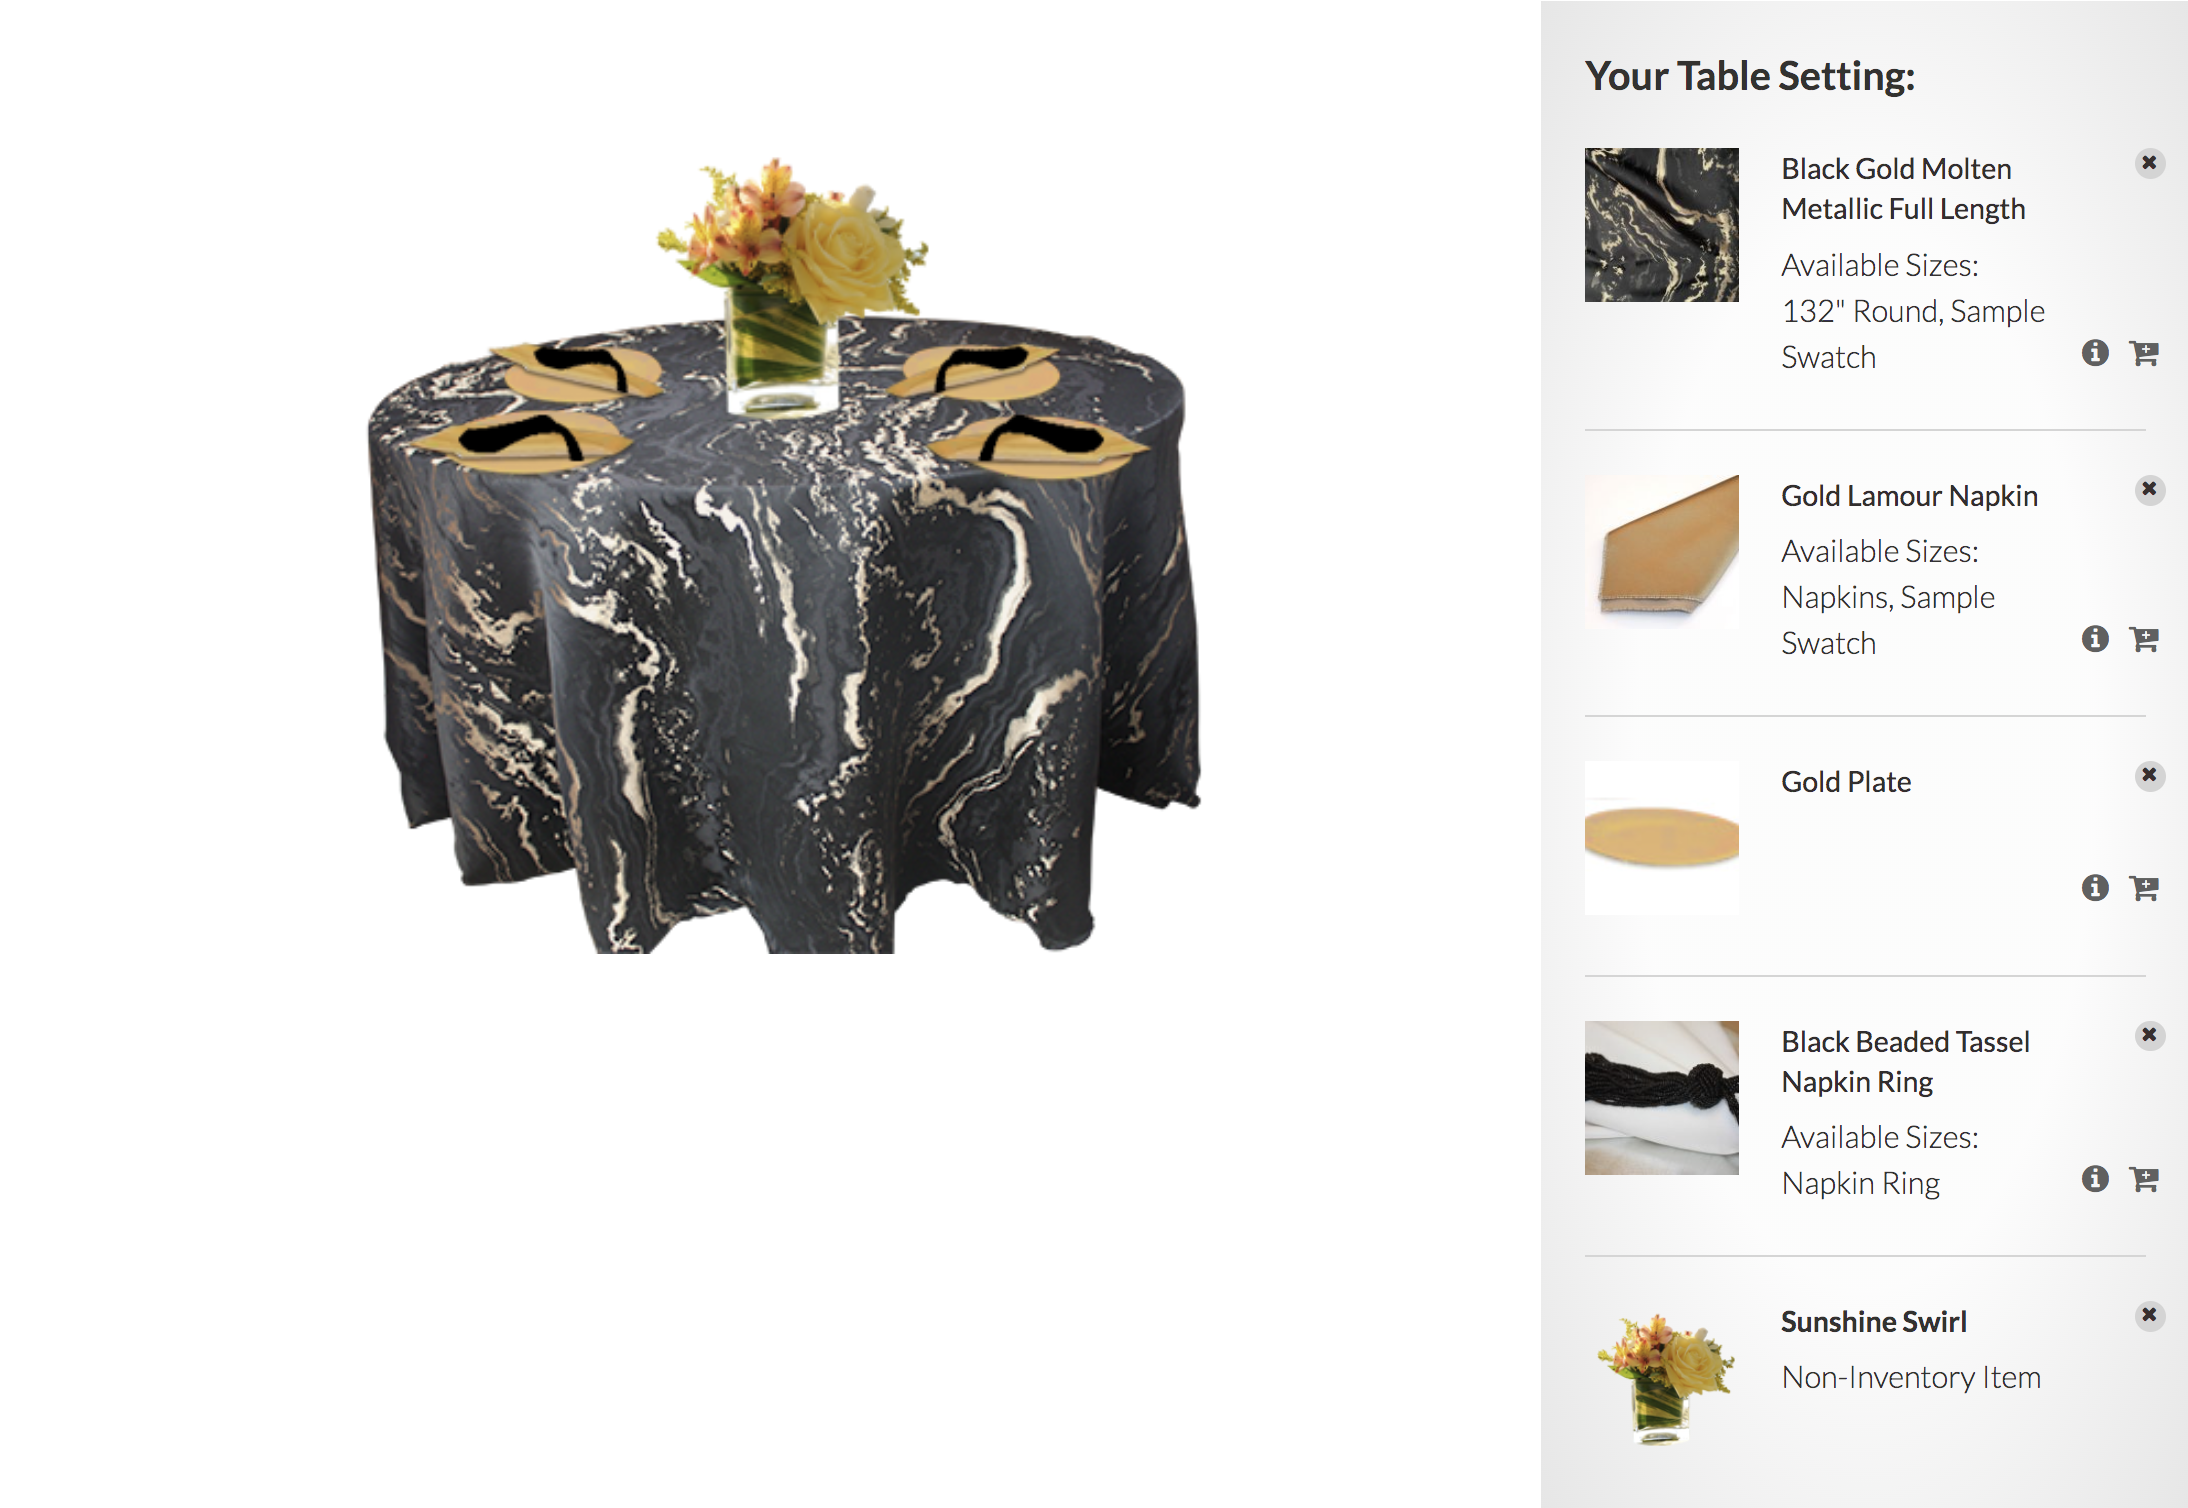Remove Gold Lamour Napkin from table setting
The height and width of the screenshot is (1508, 2188).
pyautogui.click(x=2149, y=489)
